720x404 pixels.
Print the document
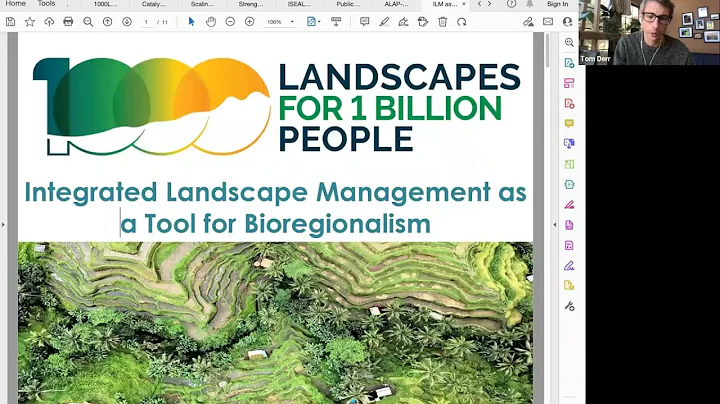coord(68,22)
